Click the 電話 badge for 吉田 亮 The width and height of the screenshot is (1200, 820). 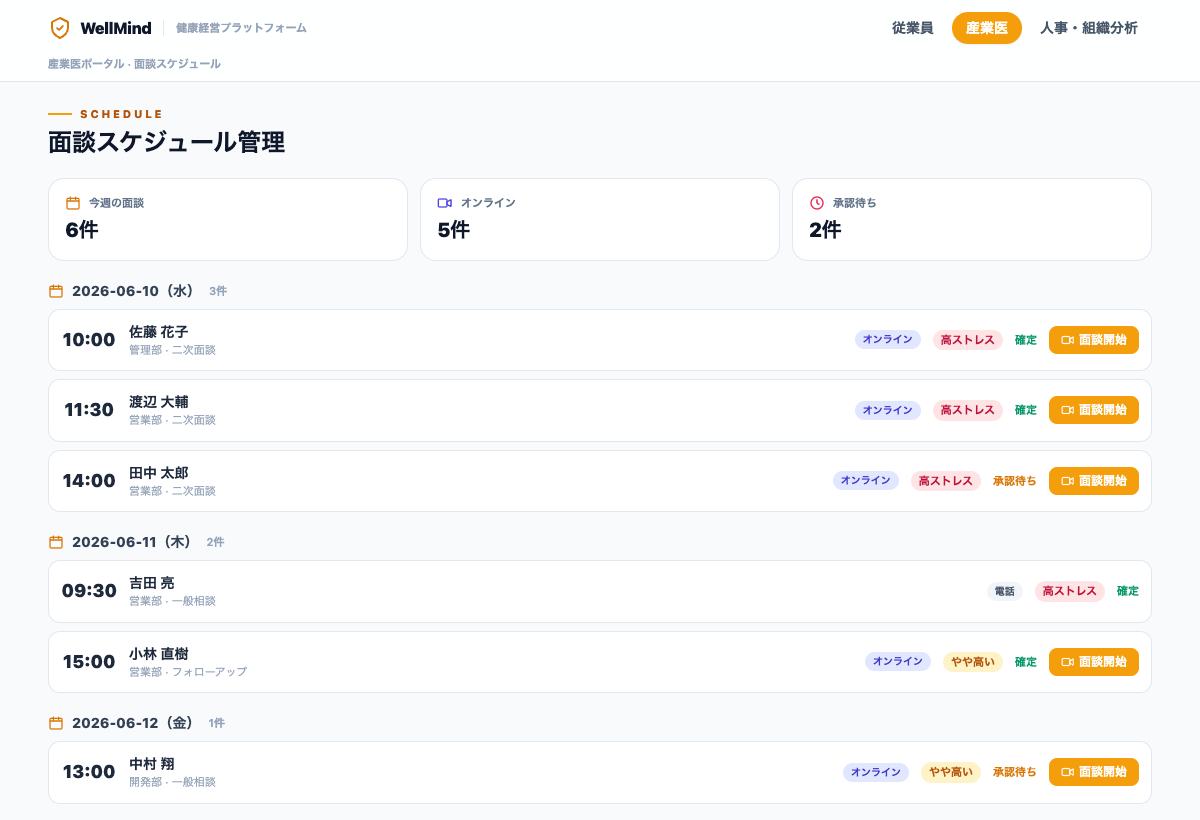[x=1005, y=591]
